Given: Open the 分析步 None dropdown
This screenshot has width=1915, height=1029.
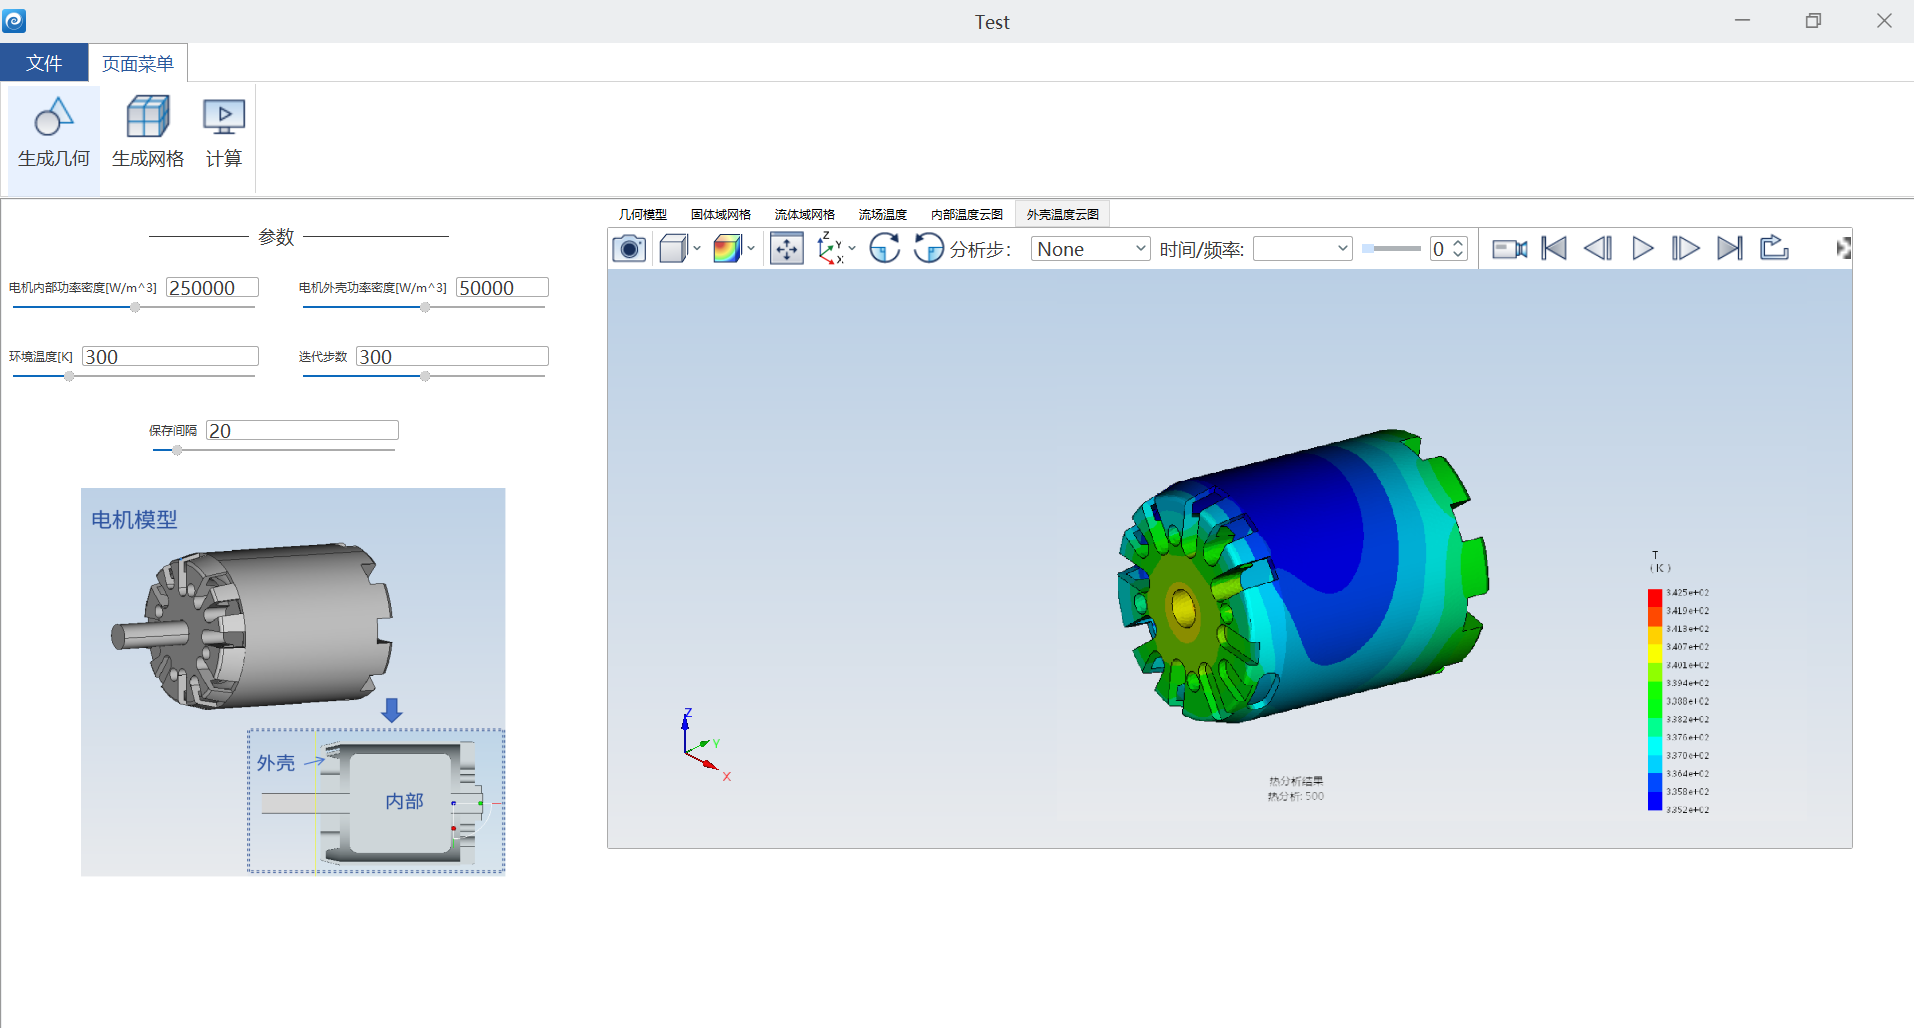Looking at the screenshot, I should coord(1091,249).
